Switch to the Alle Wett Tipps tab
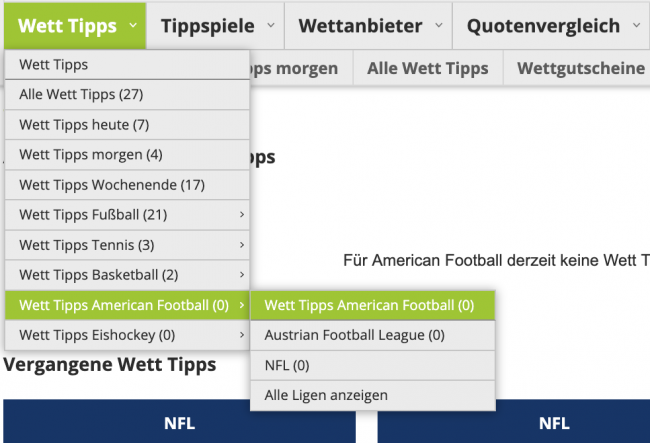Viewport: 650px width, 443px height. [427, 68]
